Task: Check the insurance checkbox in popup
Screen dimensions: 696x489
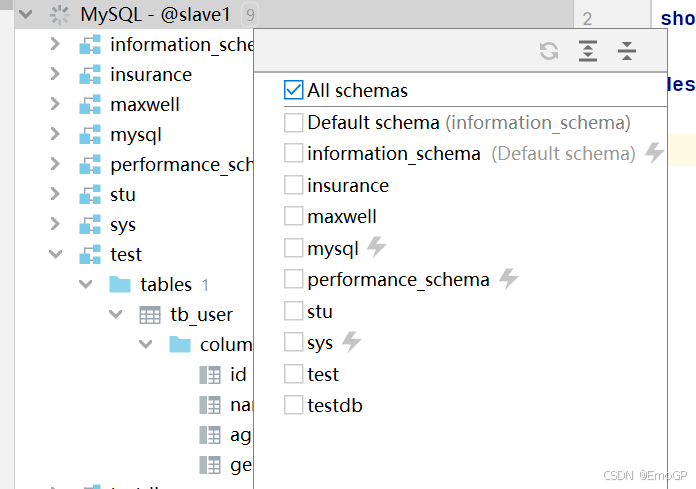Action: pos(293,185)
